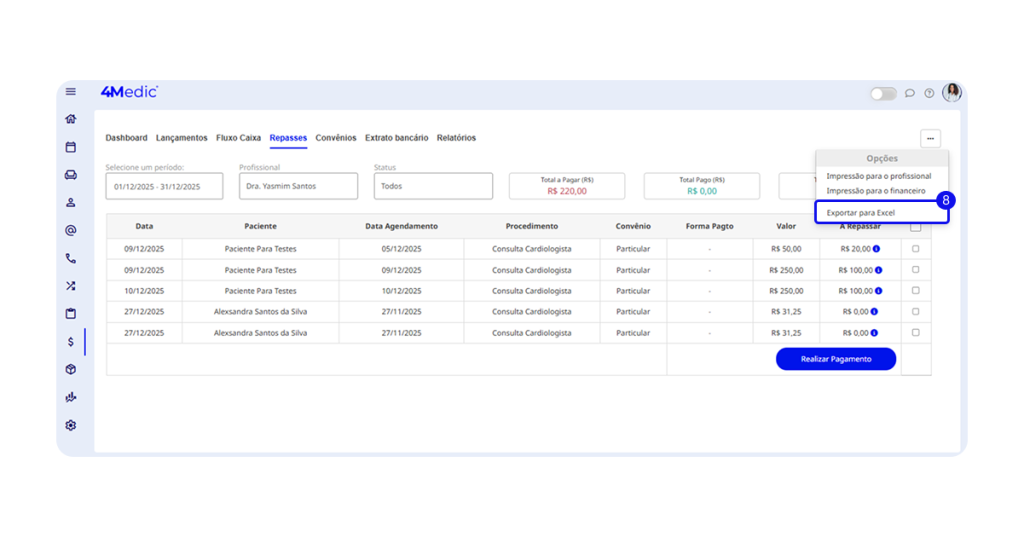This screenshot has height=537, width=1024.
Task: Open the help question mark icon
Action: (x=929, y=93)
